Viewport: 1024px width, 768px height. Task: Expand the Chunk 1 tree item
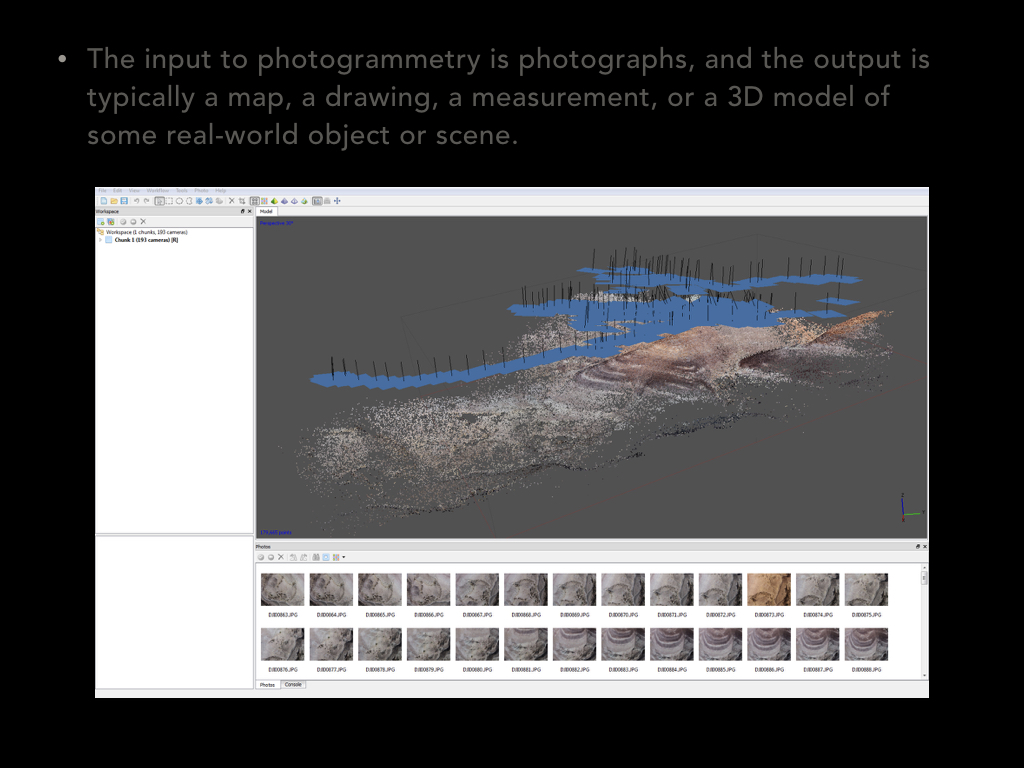point(101,240)
